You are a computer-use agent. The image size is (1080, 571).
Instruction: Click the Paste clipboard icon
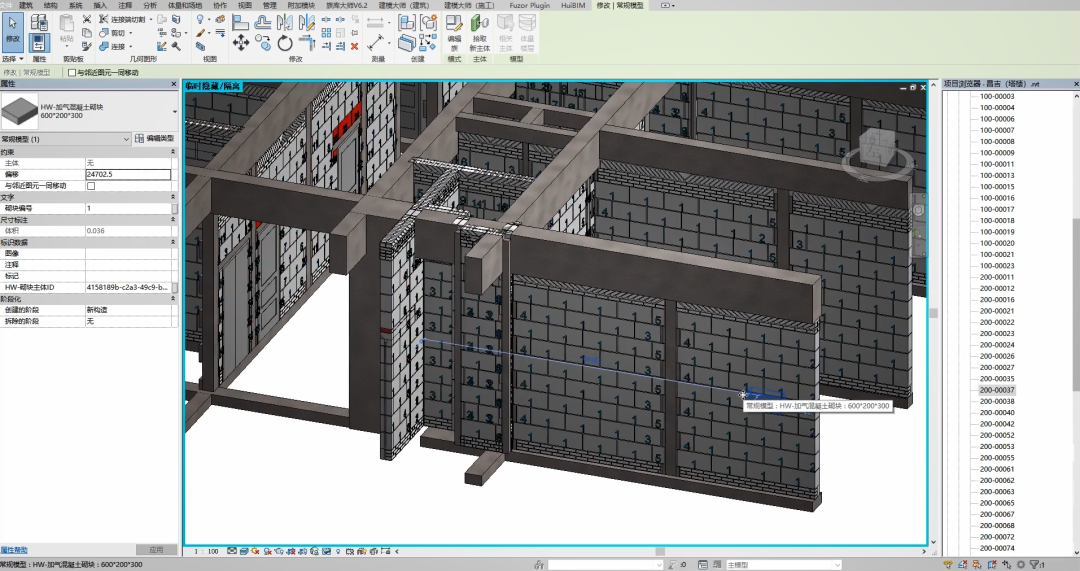[66, 27]
